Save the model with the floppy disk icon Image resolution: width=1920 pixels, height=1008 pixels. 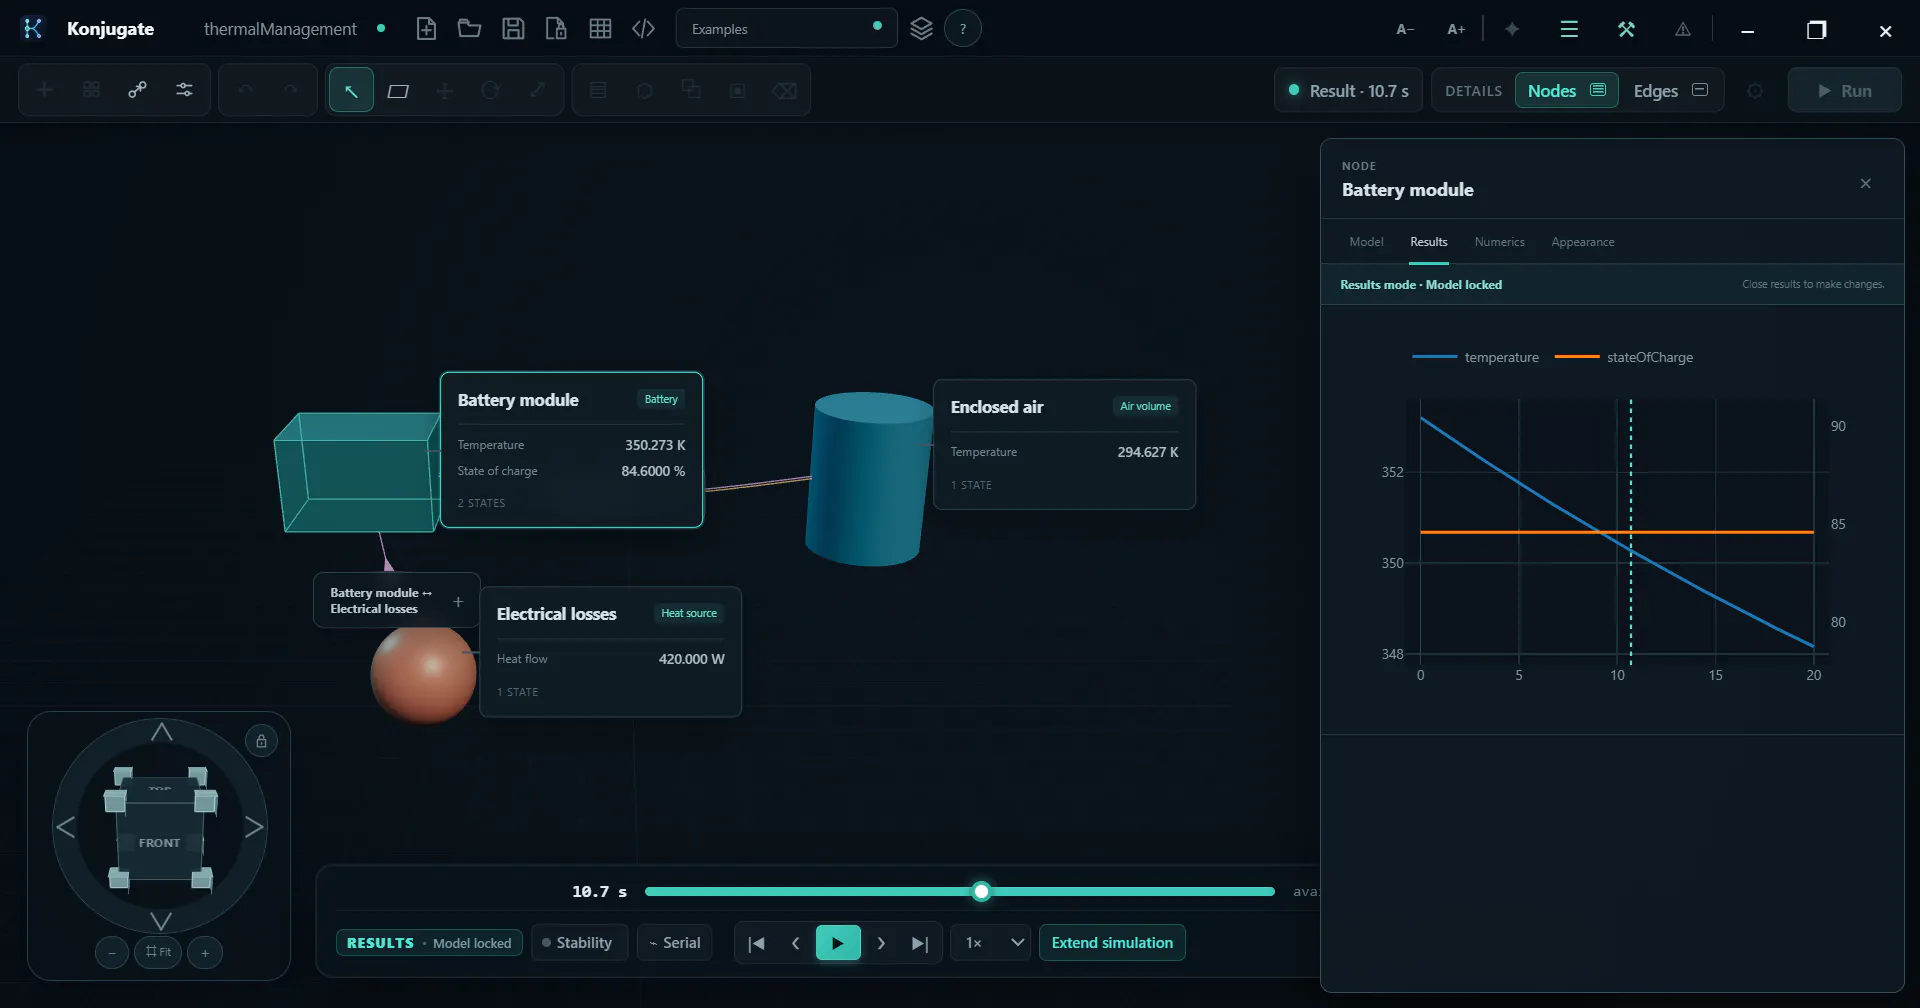click(x=513, y=29)
